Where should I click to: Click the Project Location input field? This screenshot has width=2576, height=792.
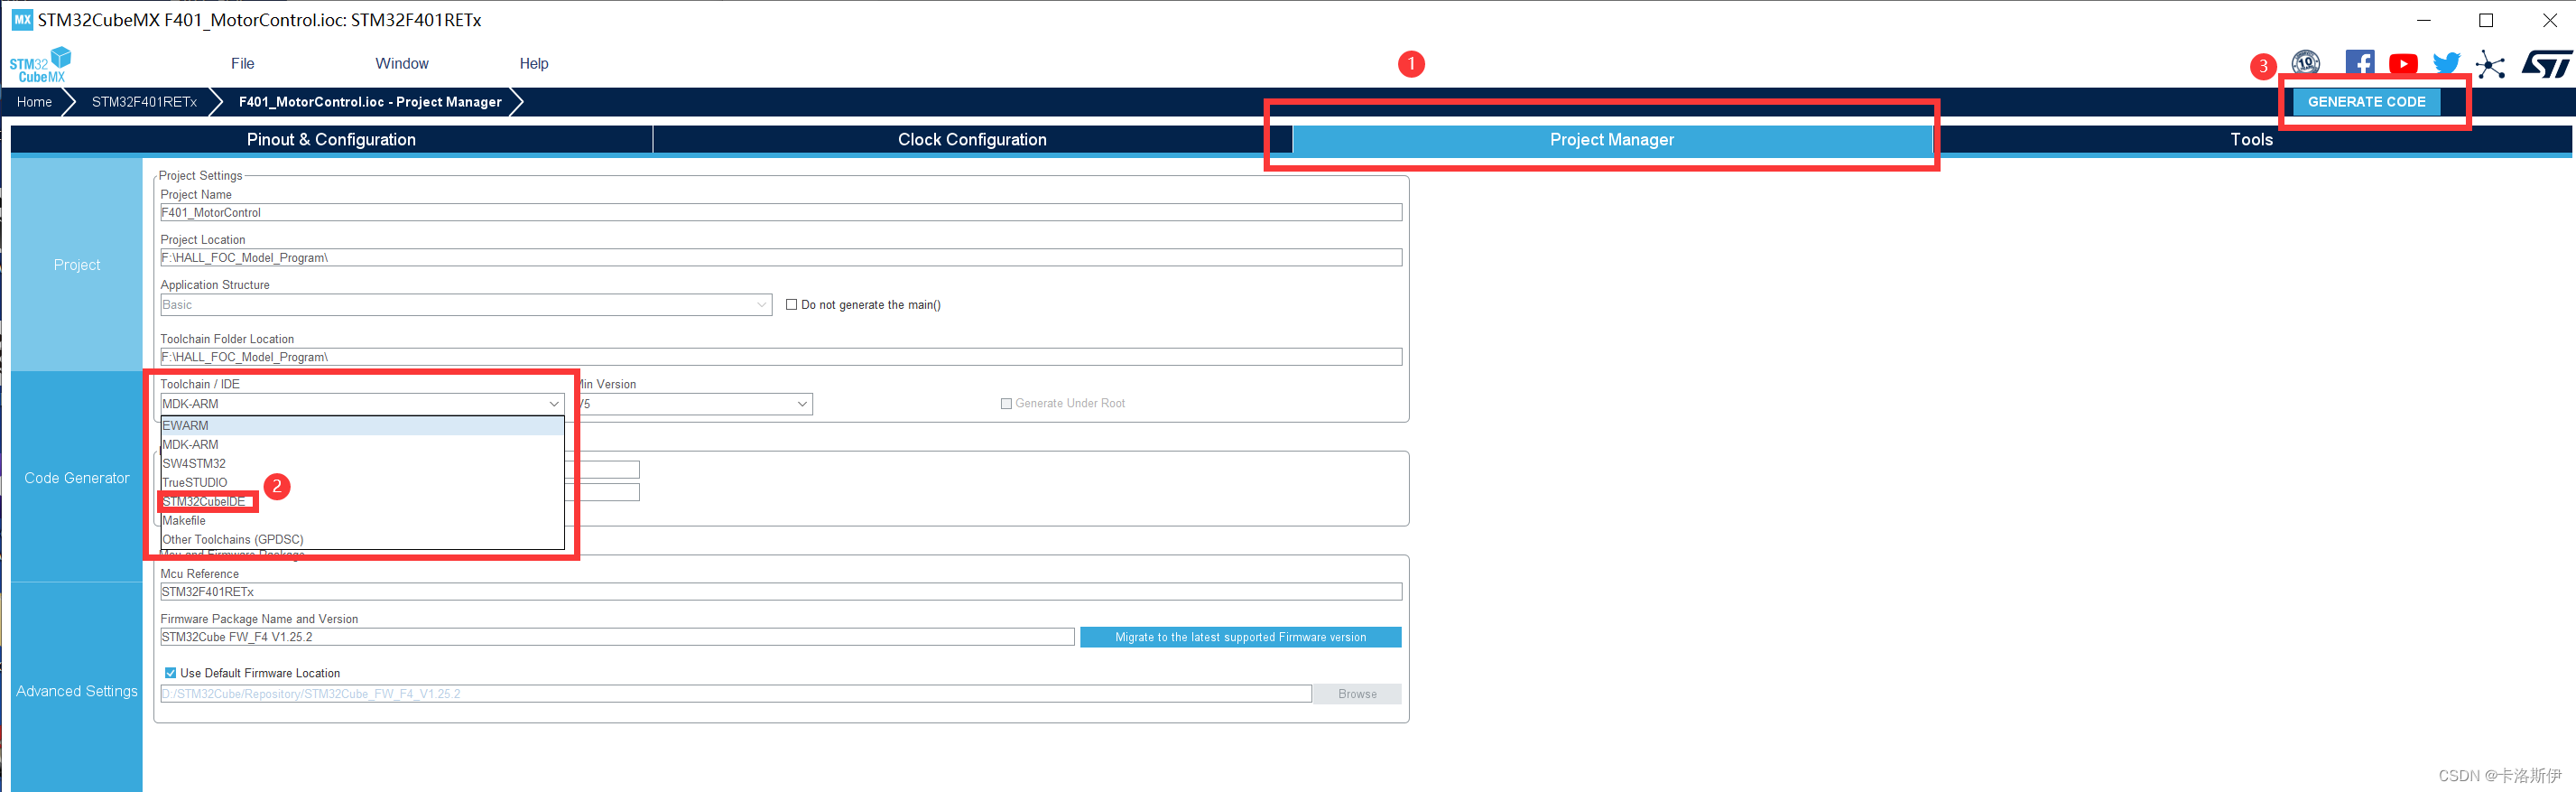click(781, 258)
